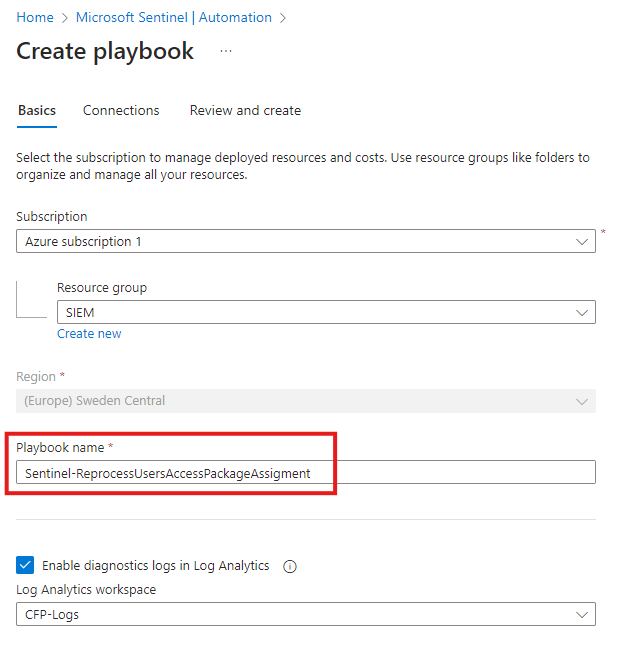The width and height of the screenshot is (636, 669).
Task: Expand the 'Azure subscription 1' dropdown
Action: click(x=300, y=241)
